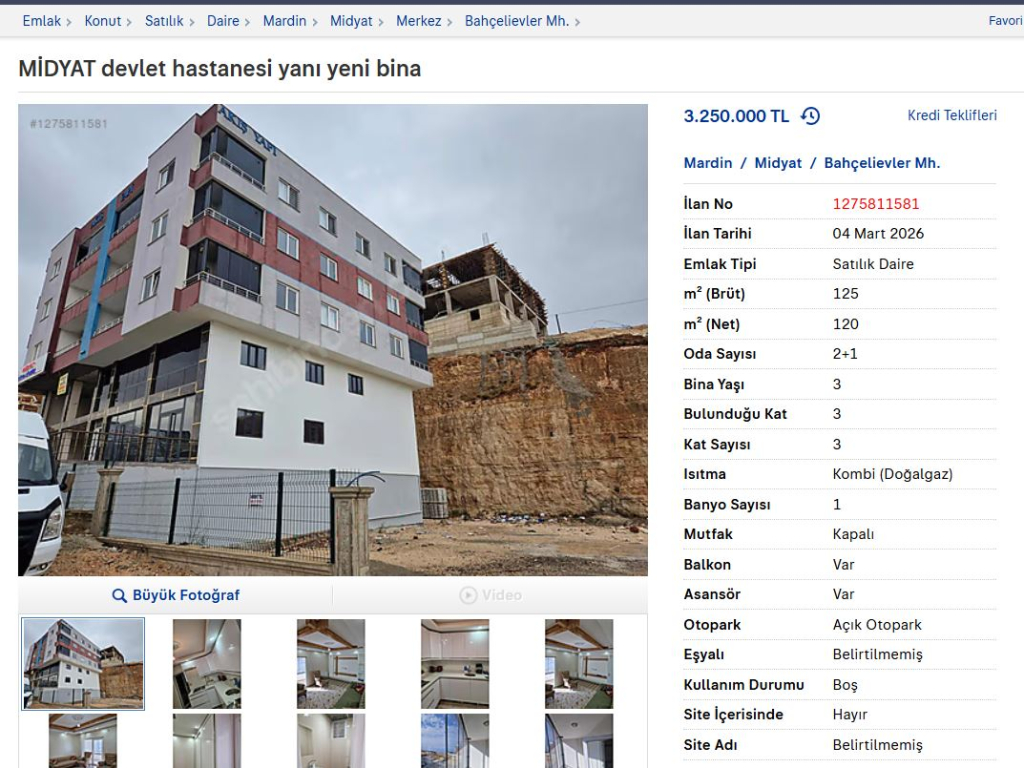Select the Daire breadcrumb item
The image size is (1024, 768).
point(223,21)
